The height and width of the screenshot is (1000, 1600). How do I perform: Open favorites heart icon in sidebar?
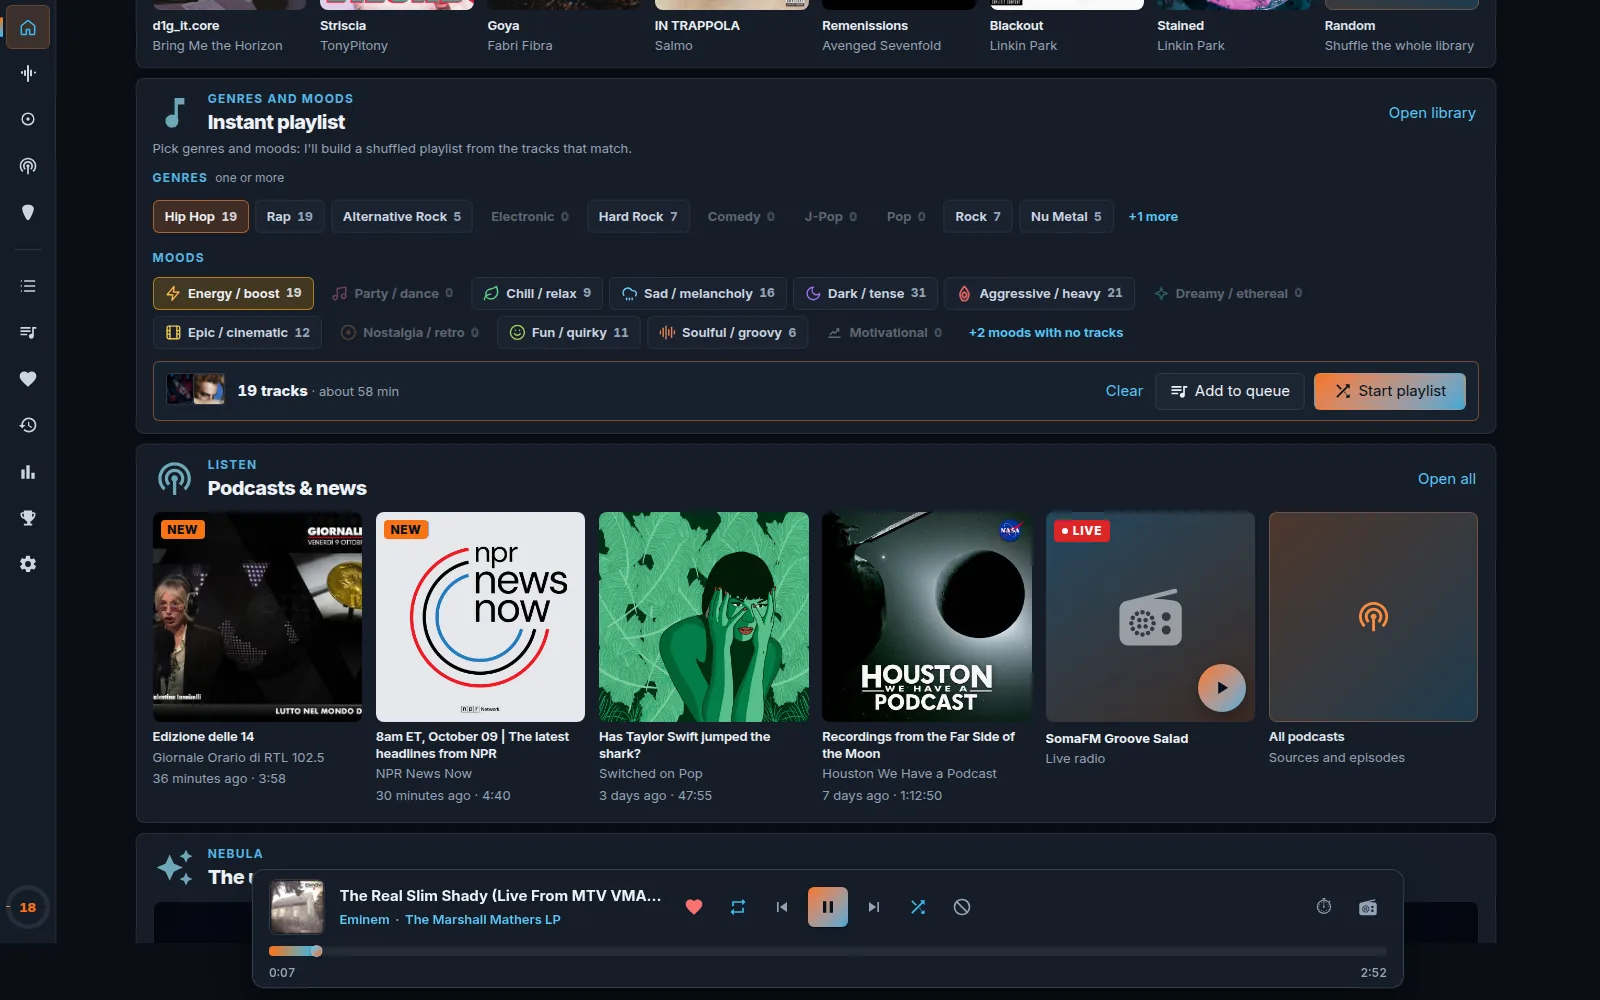point(28,379)
